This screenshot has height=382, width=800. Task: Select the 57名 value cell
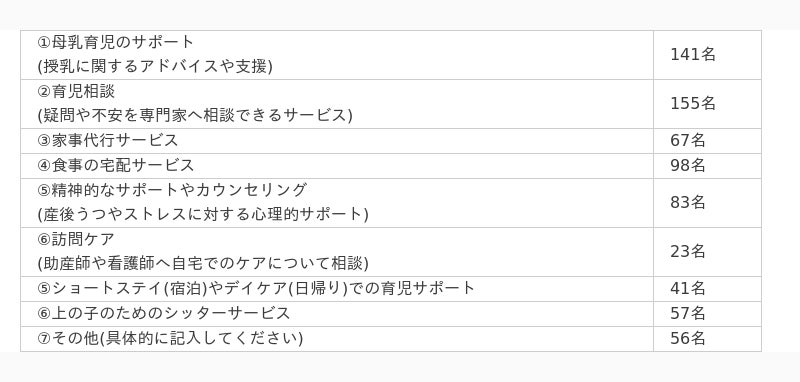(707, 313)
